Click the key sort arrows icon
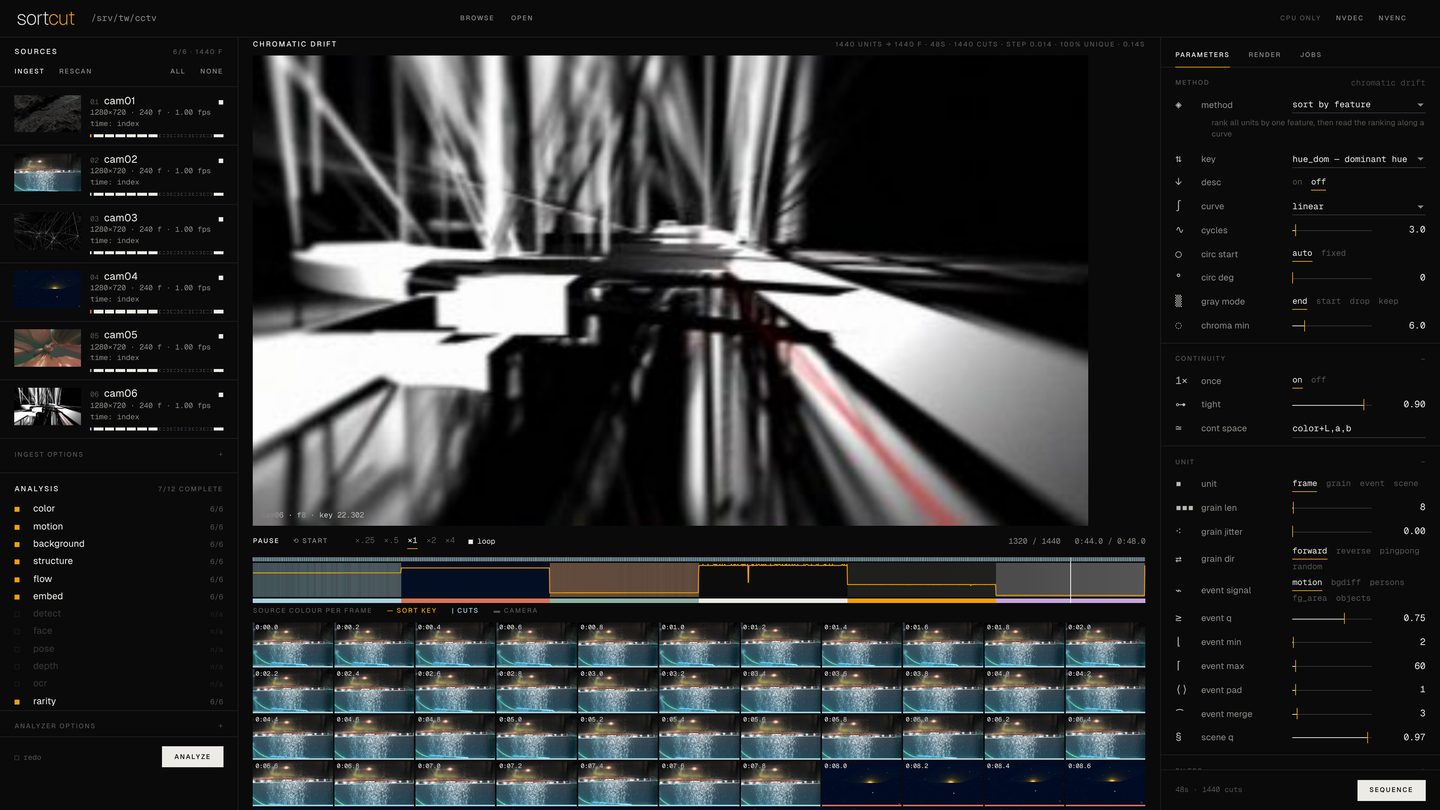The width and height of the screenshot is (1440, 810). point(1178,159)
